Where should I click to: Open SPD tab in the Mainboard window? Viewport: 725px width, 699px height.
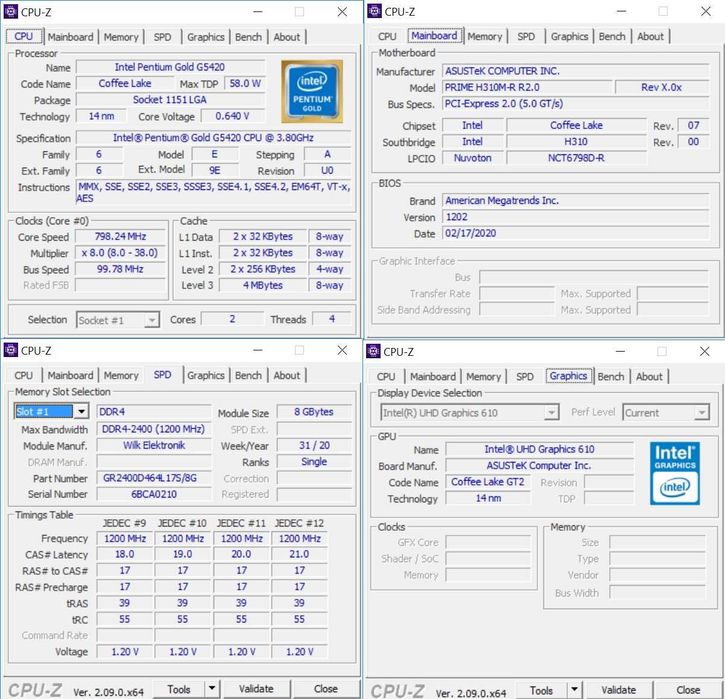click(526, 37)
